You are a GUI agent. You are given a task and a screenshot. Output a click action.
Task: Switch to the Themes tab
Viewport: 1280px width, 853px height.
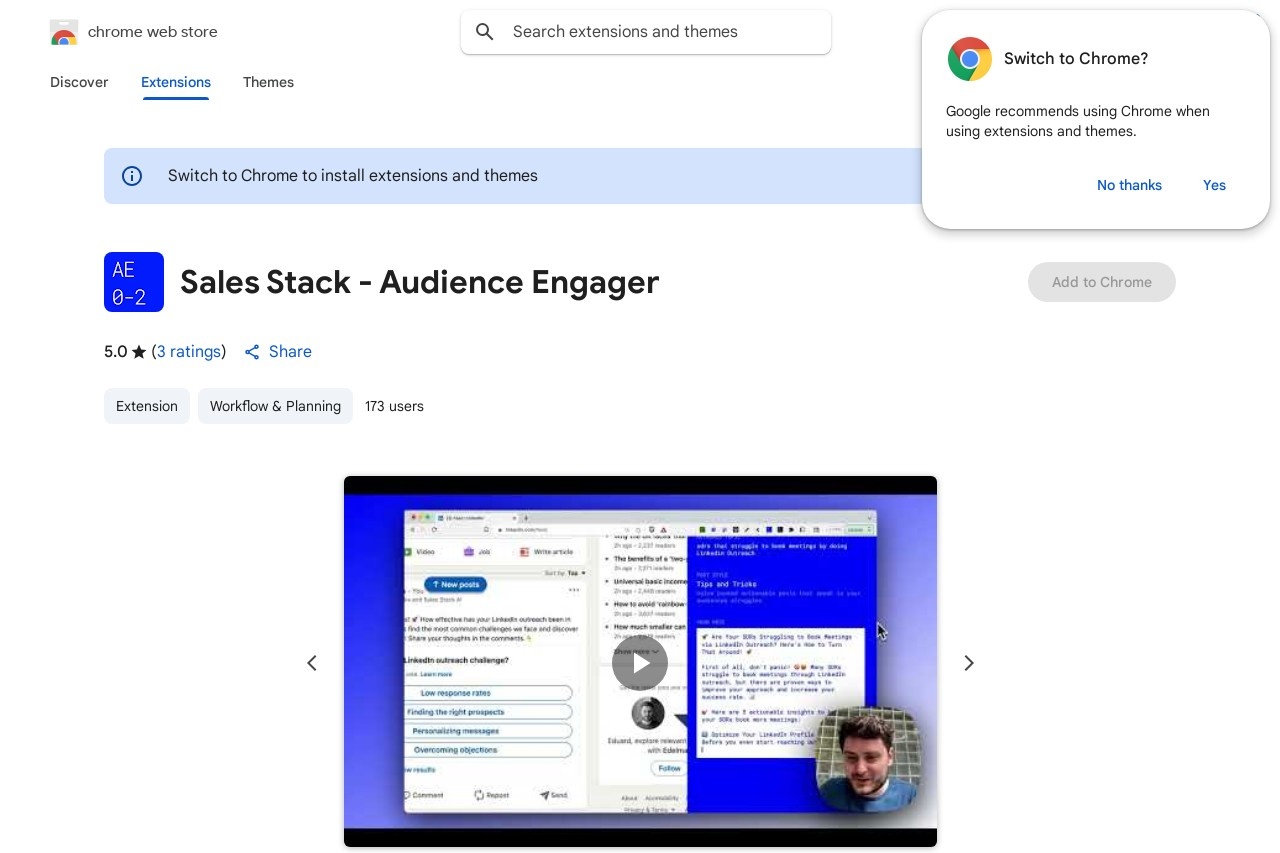pyautogui.click(x=268, y=82)
